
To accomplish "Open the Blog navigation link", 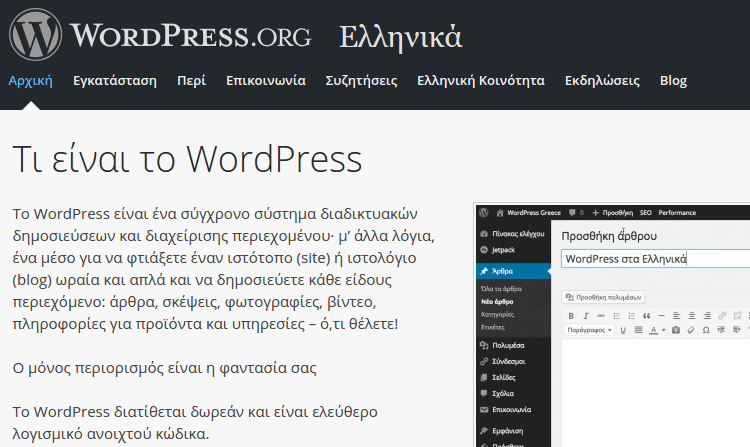I will tap(673, 80).
